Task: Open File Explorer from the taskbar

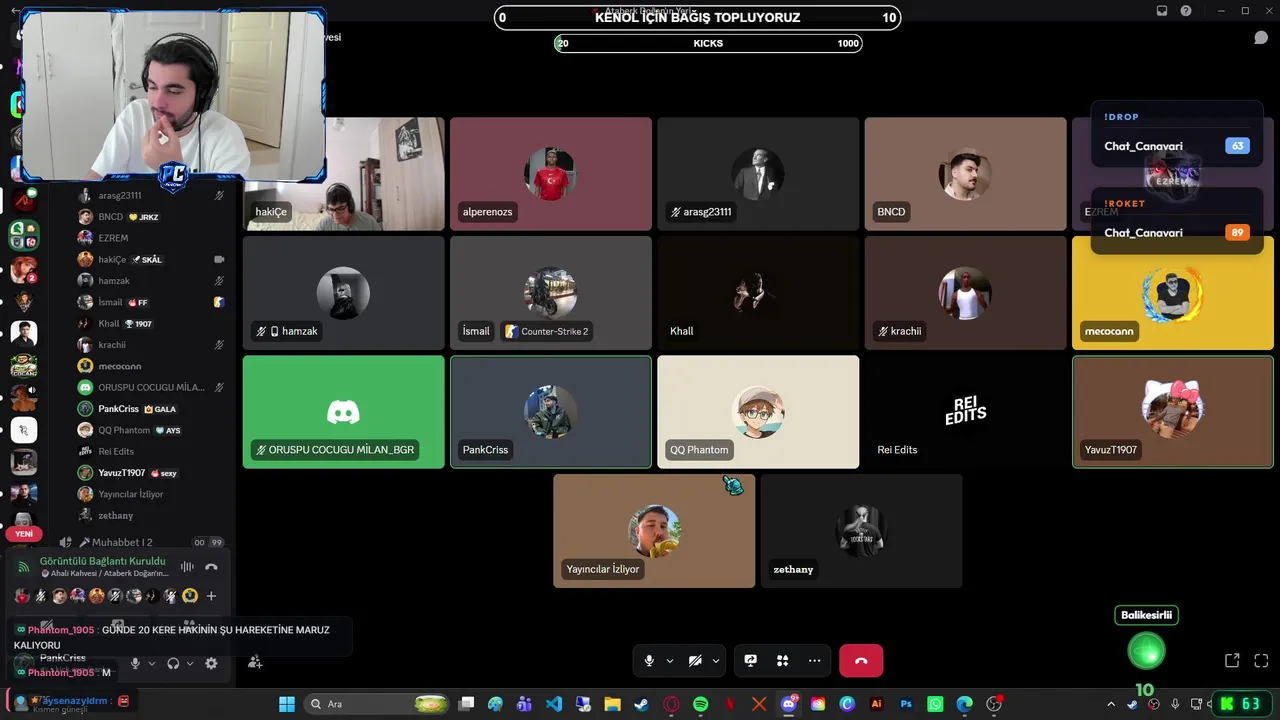Action: (612, 704)
